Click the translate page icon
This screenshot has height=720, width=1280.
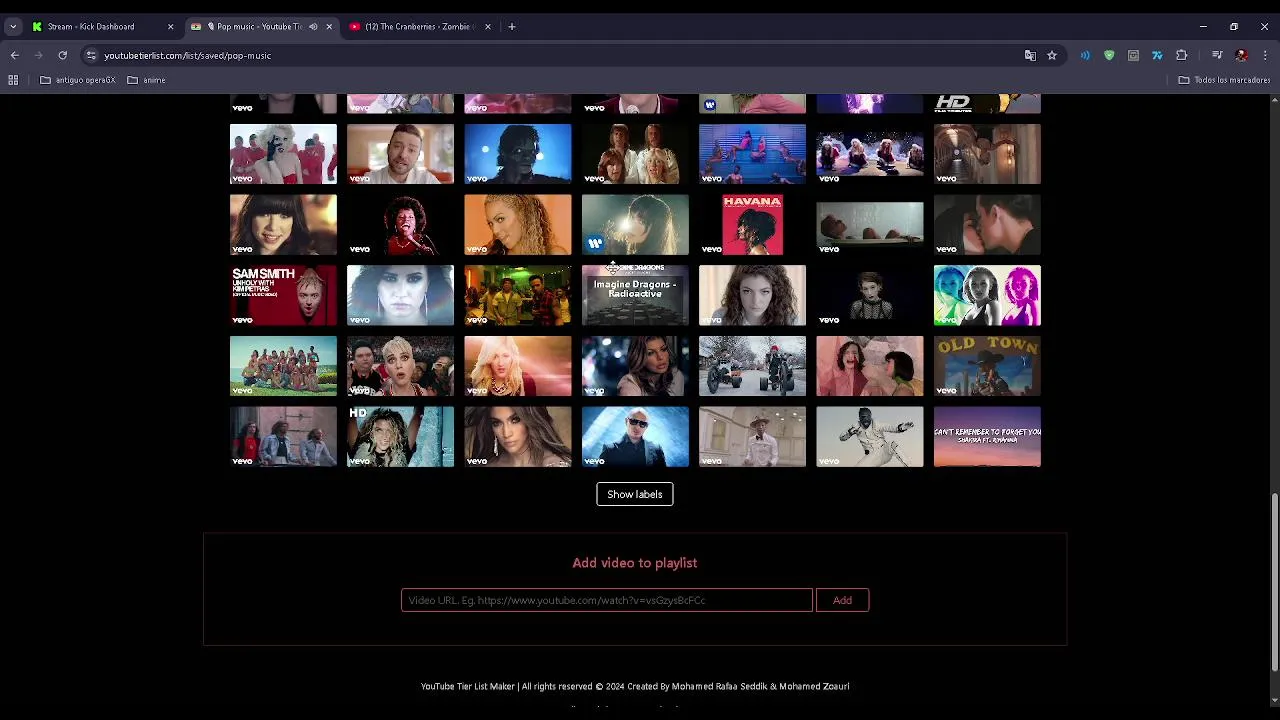click(x=1030, y=56)
